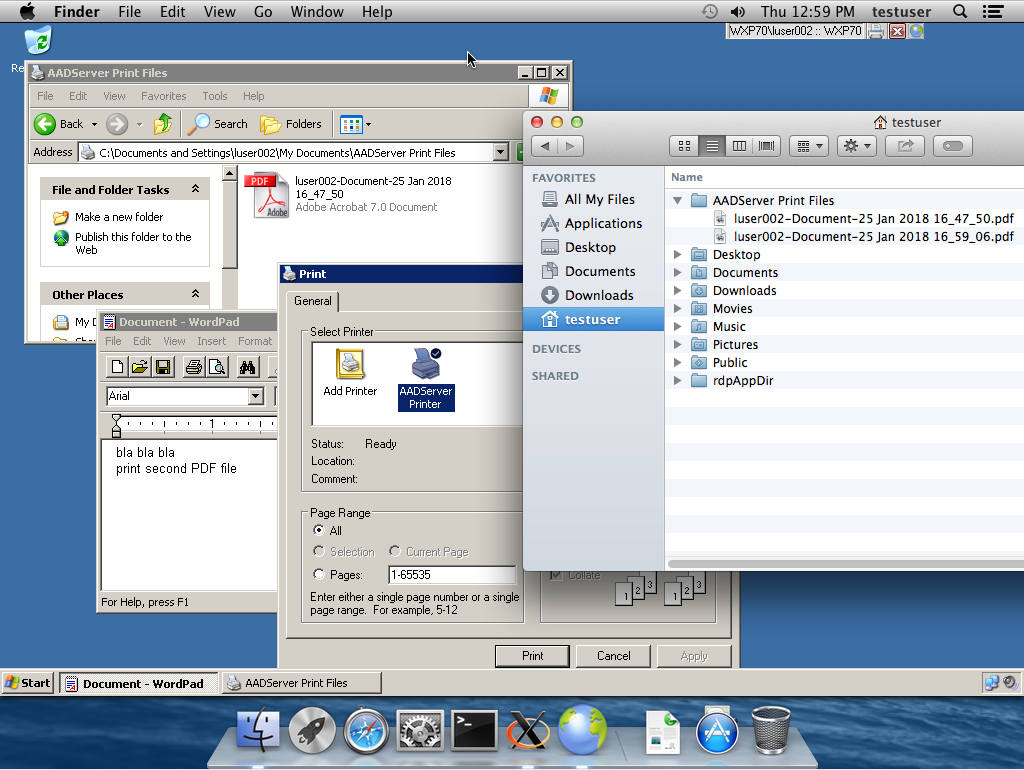Open Safari from the Dock
The height and width of the screenshot is (770, 1024).
(366, 731)
